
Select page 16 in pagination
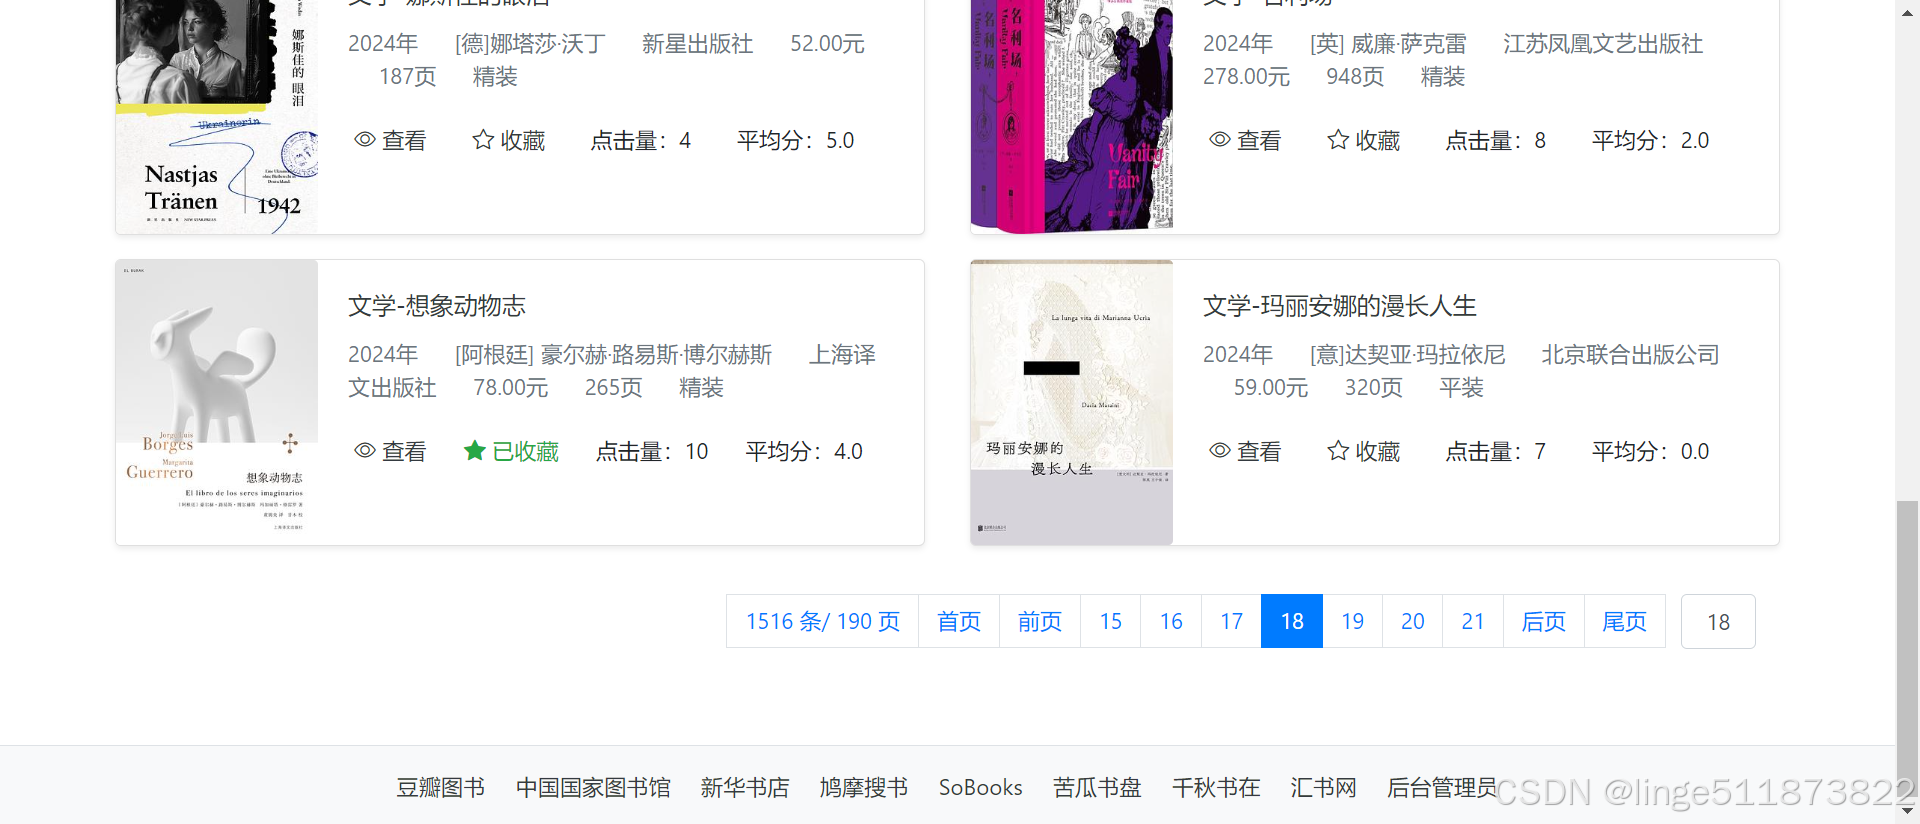(x=1171, y=621)
